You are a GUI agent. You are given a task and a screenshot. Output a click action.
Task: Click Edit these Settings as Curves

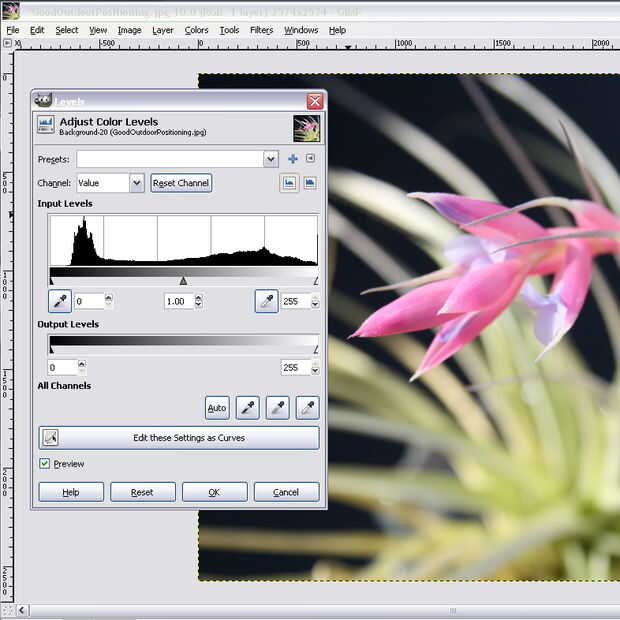pyautogui.click(x=179, y=438)
